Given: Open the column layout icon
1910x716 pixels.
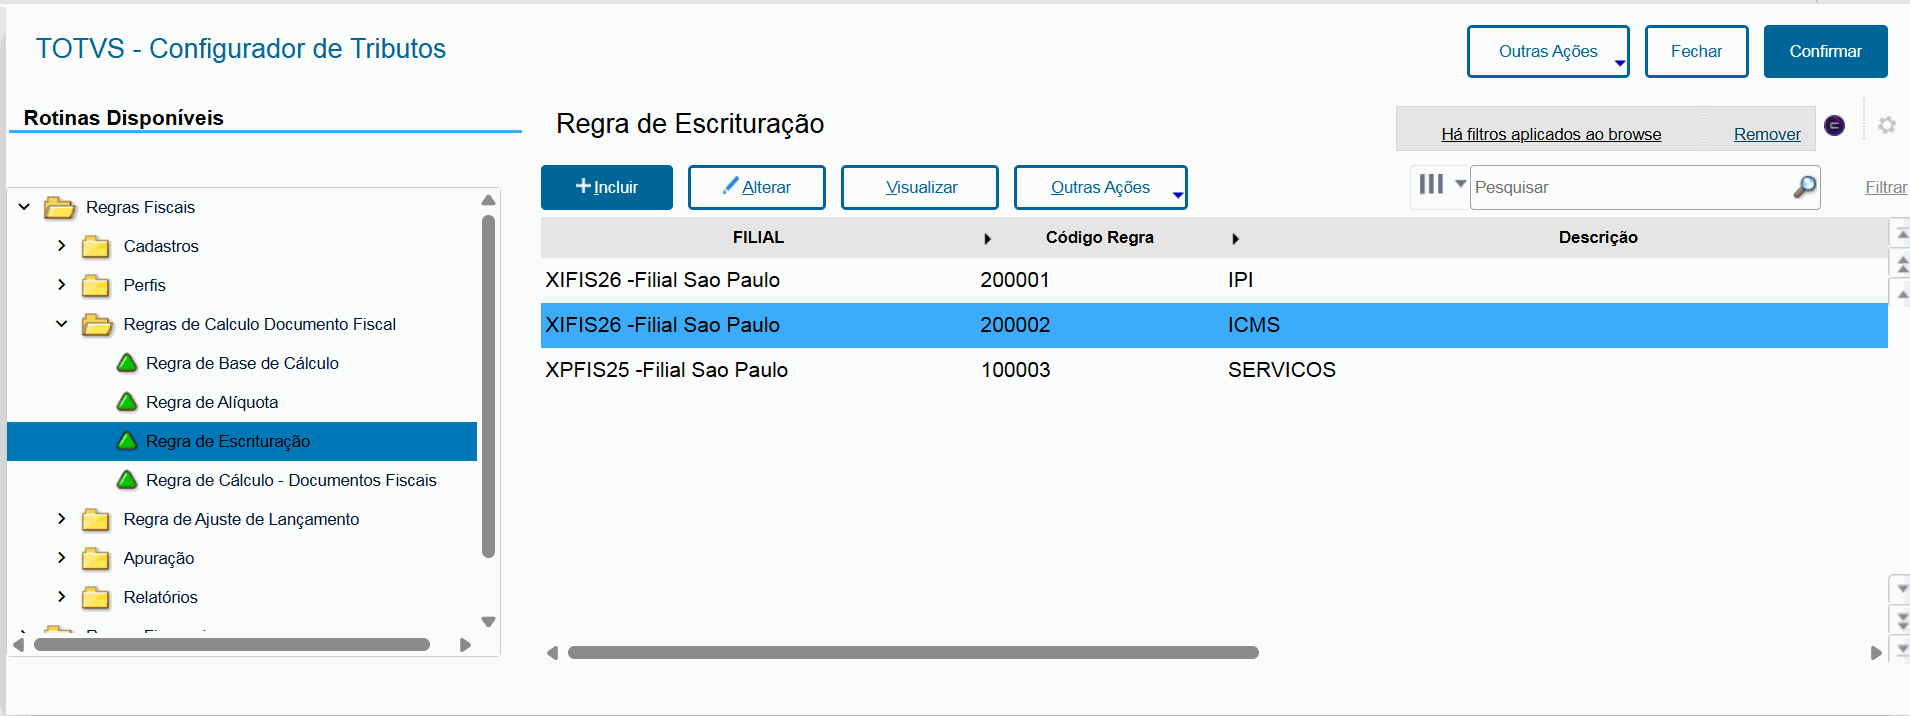Looking at the screenshot, I should coord(1431,185).
